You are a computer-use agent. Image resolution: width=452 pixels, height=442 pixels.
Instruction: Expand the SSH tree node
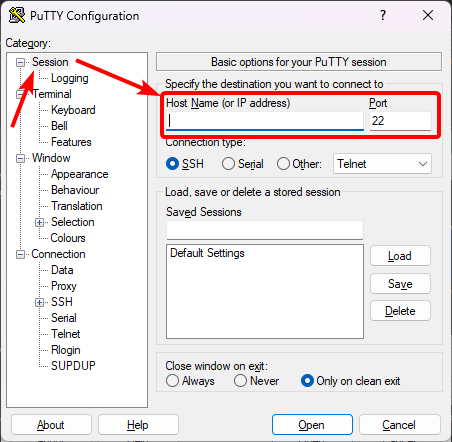tap(39, 302)
